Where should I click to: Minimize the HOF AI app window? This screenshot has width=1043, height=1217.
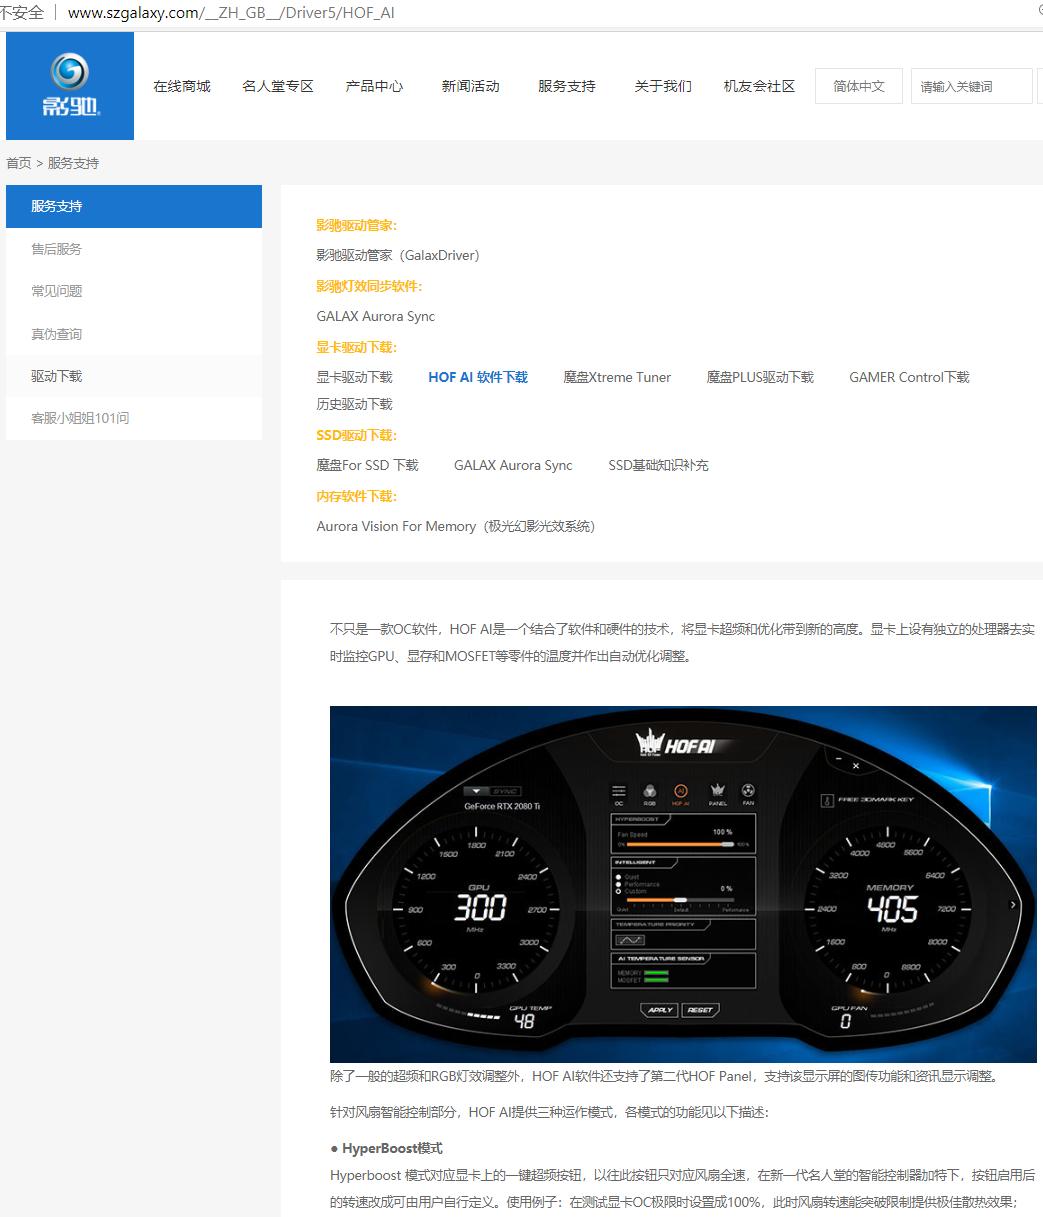coord(839,759)
